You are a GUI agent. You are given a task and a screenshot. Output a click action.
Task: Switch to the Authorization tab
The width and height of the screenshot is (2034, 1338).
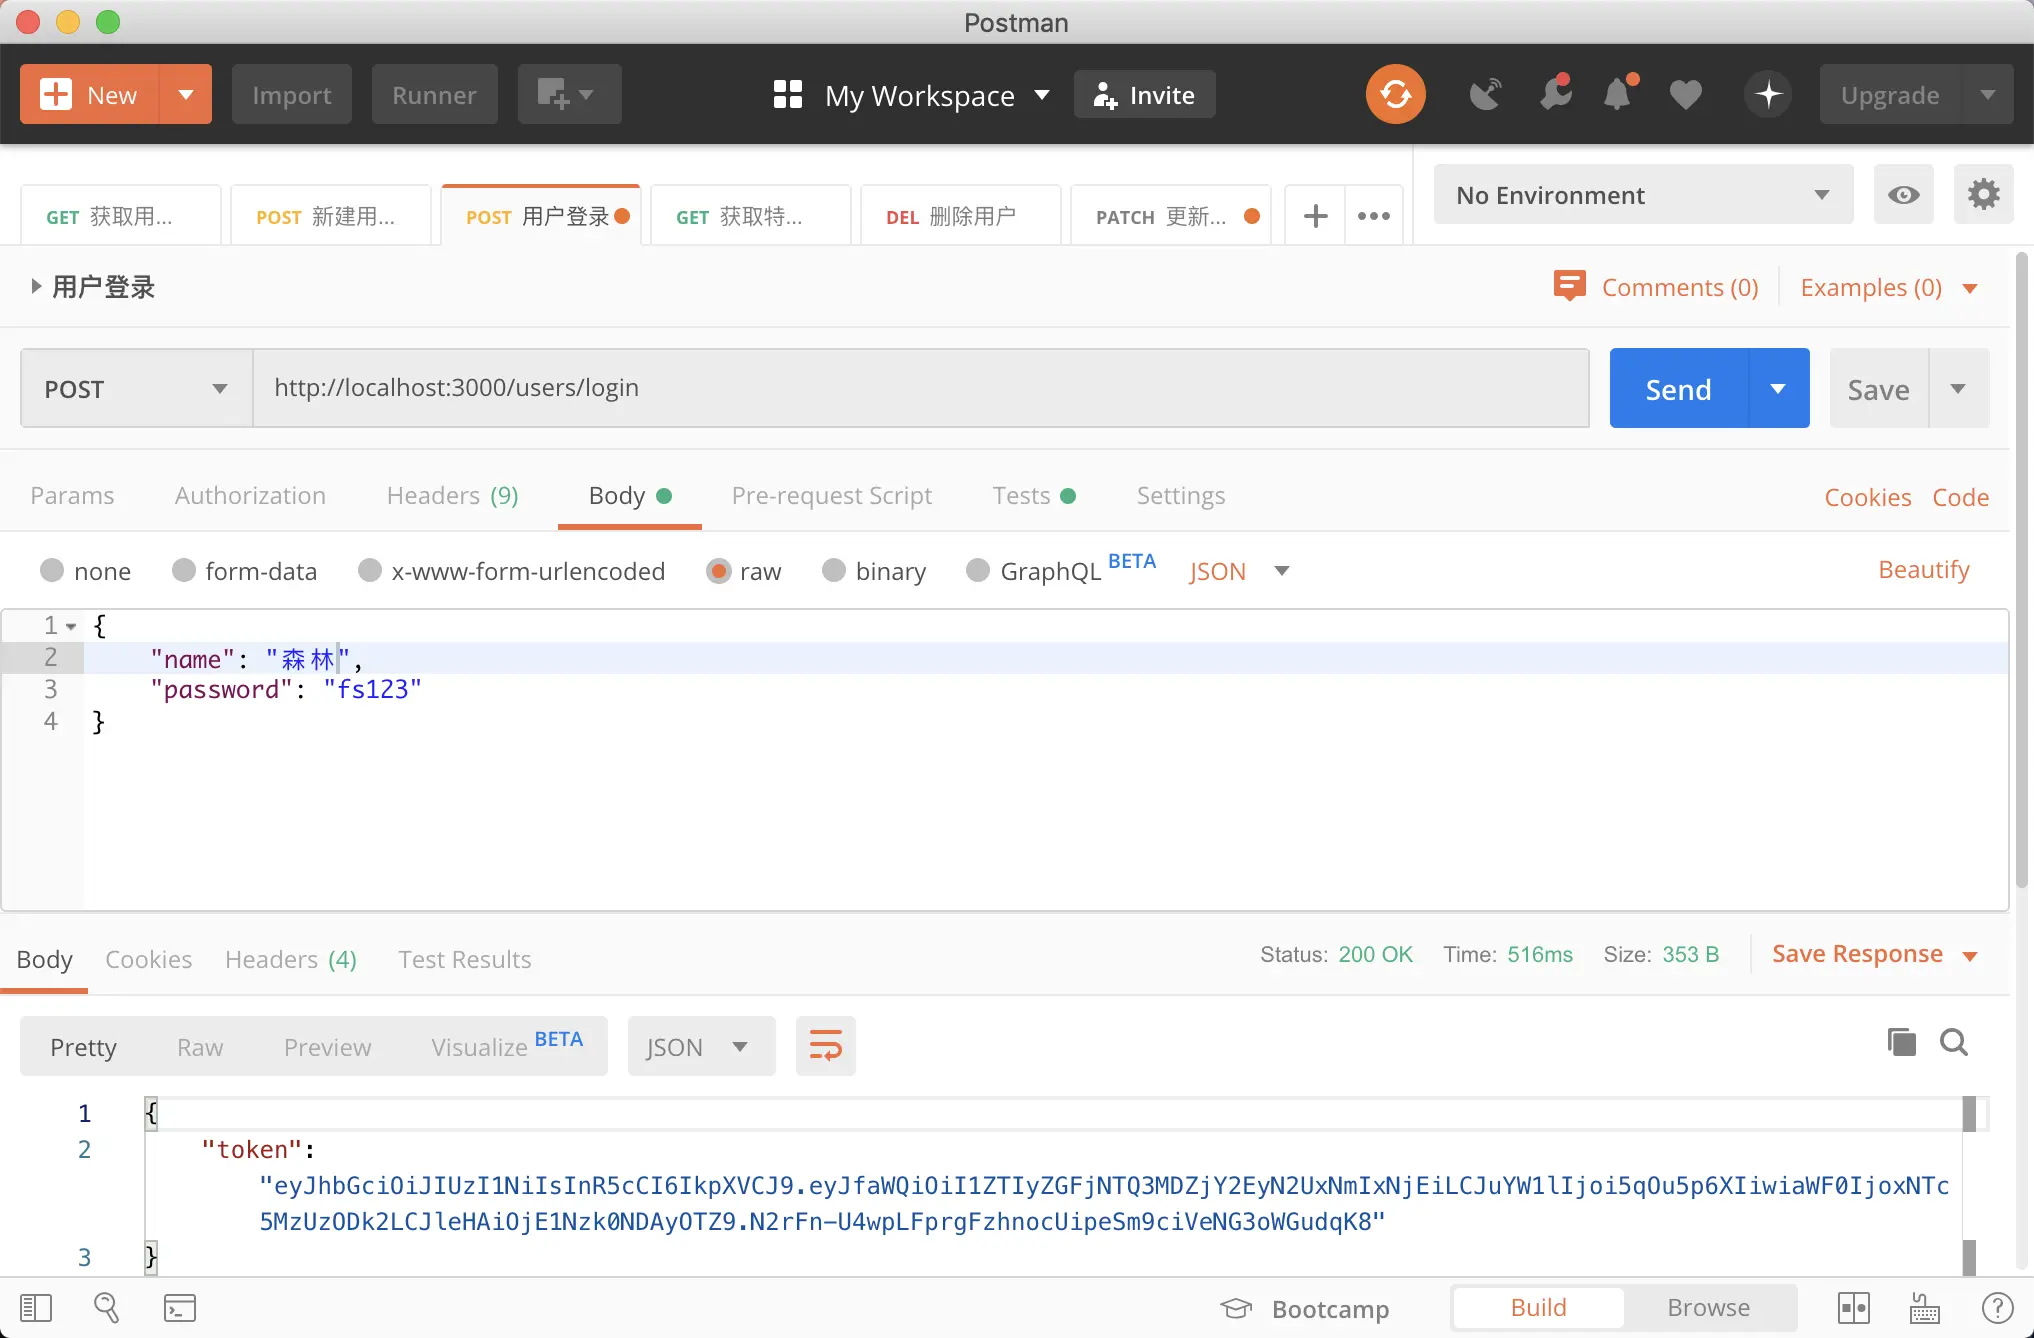click(x=250, y=496)
